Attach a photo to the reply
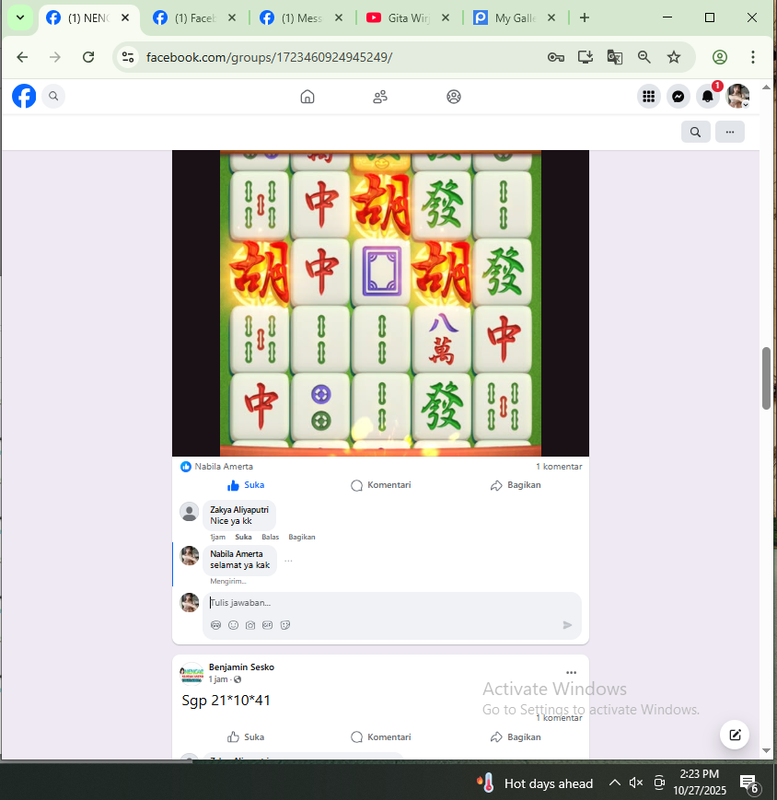This screenshot has height=800, width=777. click(x=250, y=625)
